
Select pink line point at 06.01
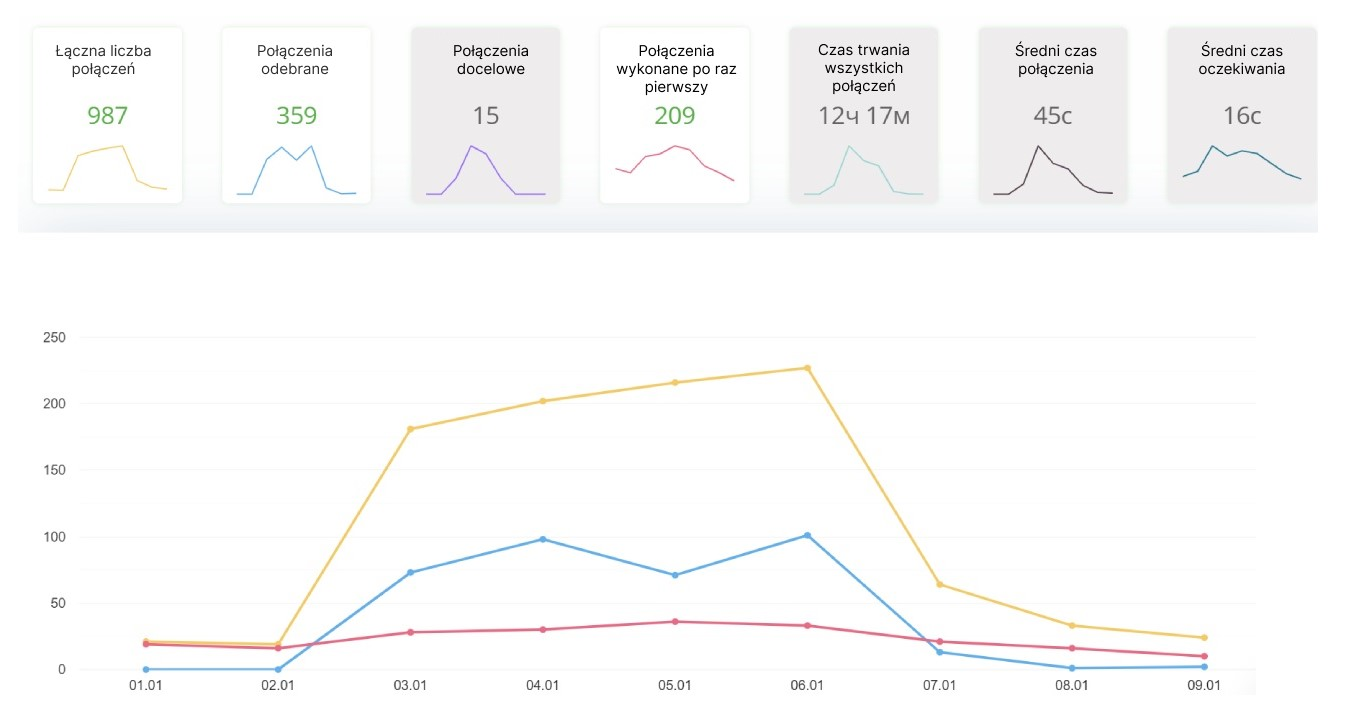pyautogui.click(x=807, y=625)
